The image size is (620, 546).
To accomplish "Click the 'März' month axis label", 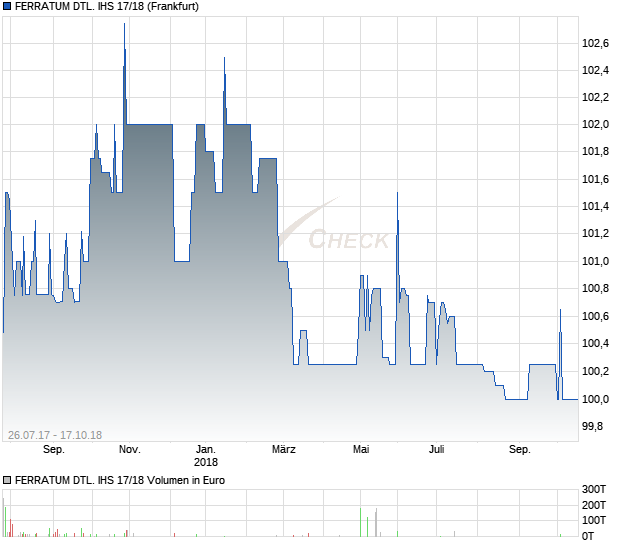I will click(284, 450).
